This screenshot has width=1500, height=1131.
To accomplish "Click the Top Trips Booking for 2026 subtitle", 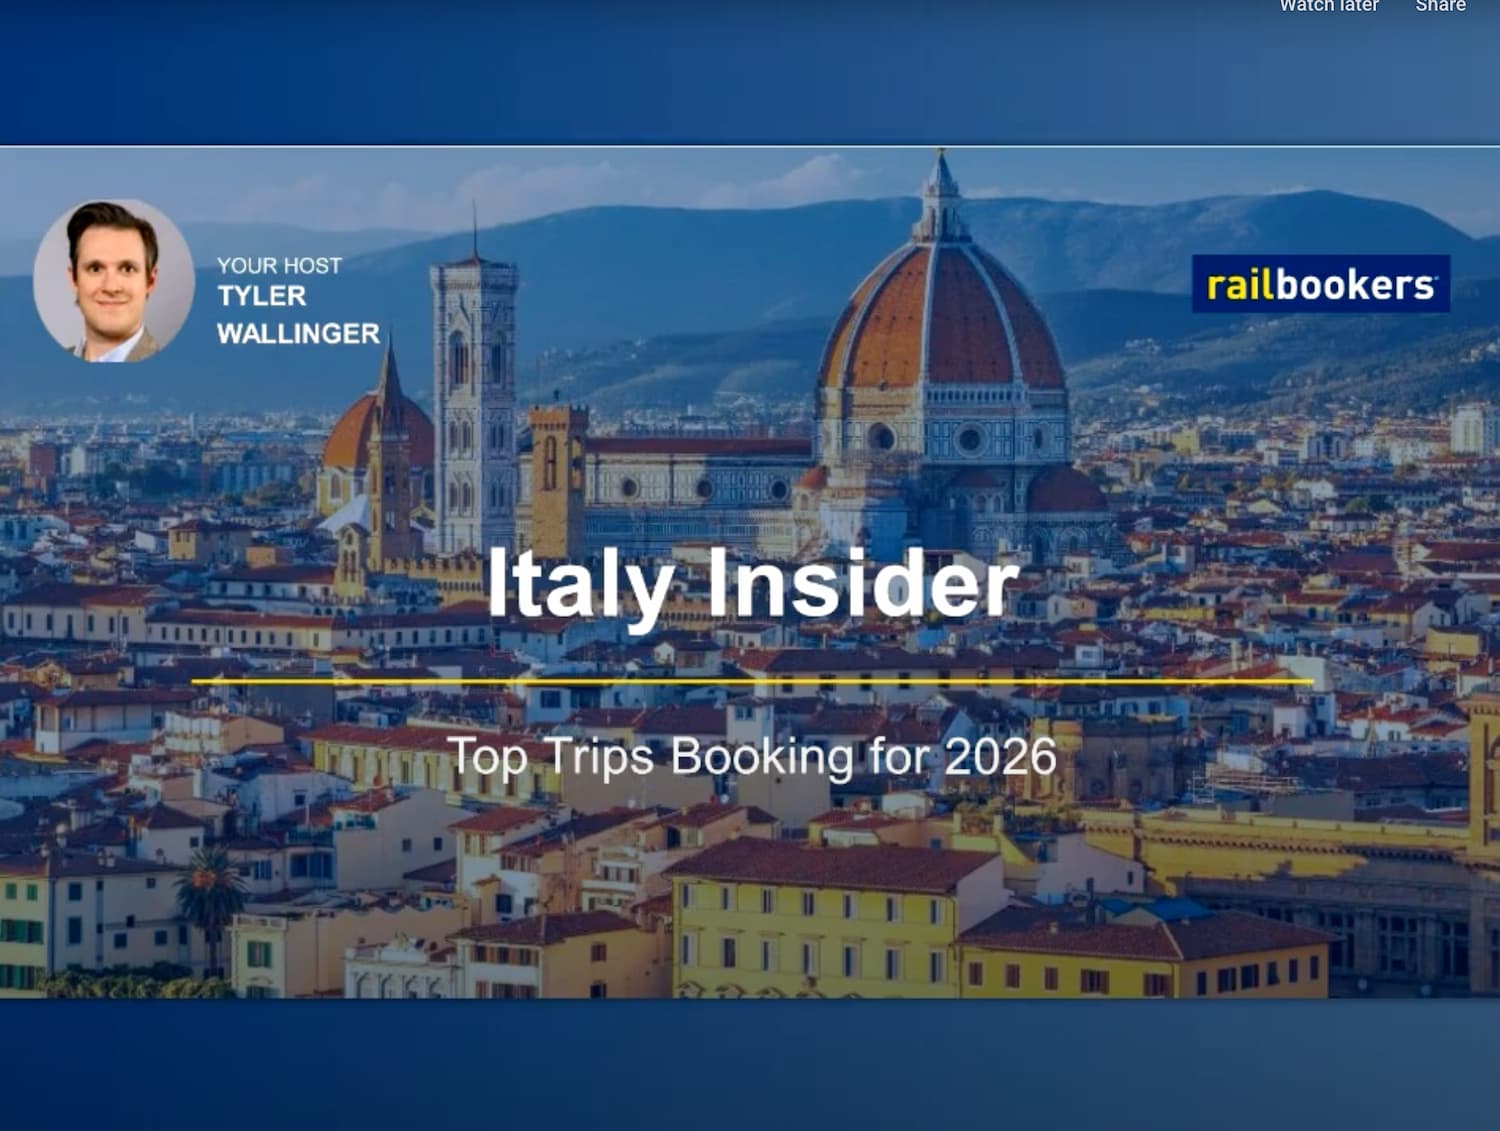I will (x=751, y=756).
